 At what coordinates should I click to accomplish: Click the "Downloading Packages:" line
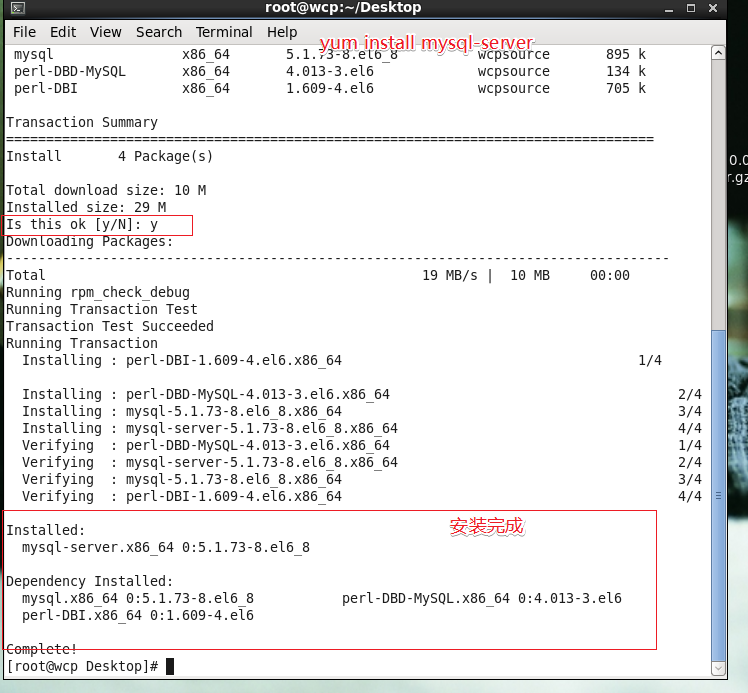pos(89,241)
